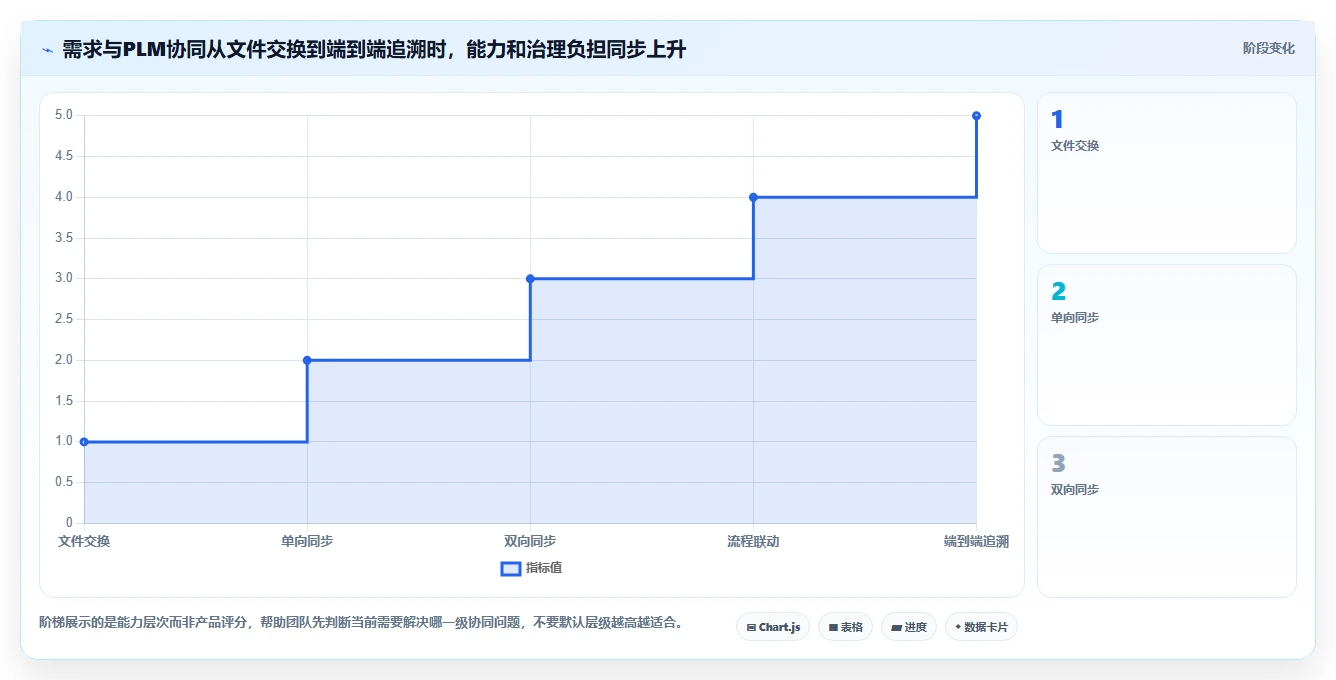Click the data point at 流程联动 value 4.0
The width and height of the screenshot is (1336, 680).
[753, 197]
